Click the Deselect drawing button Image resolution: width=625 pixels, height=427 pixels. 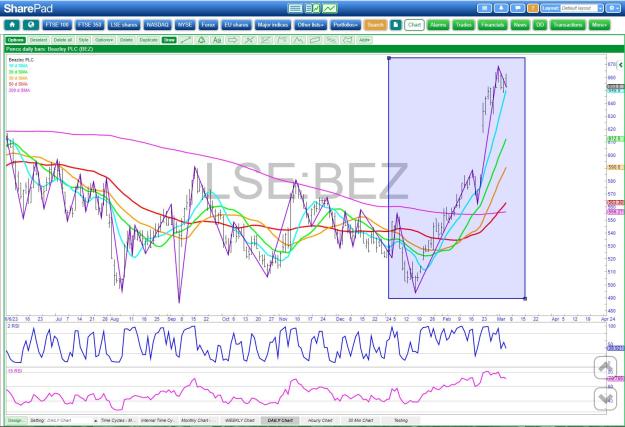(x=39, y=40)
